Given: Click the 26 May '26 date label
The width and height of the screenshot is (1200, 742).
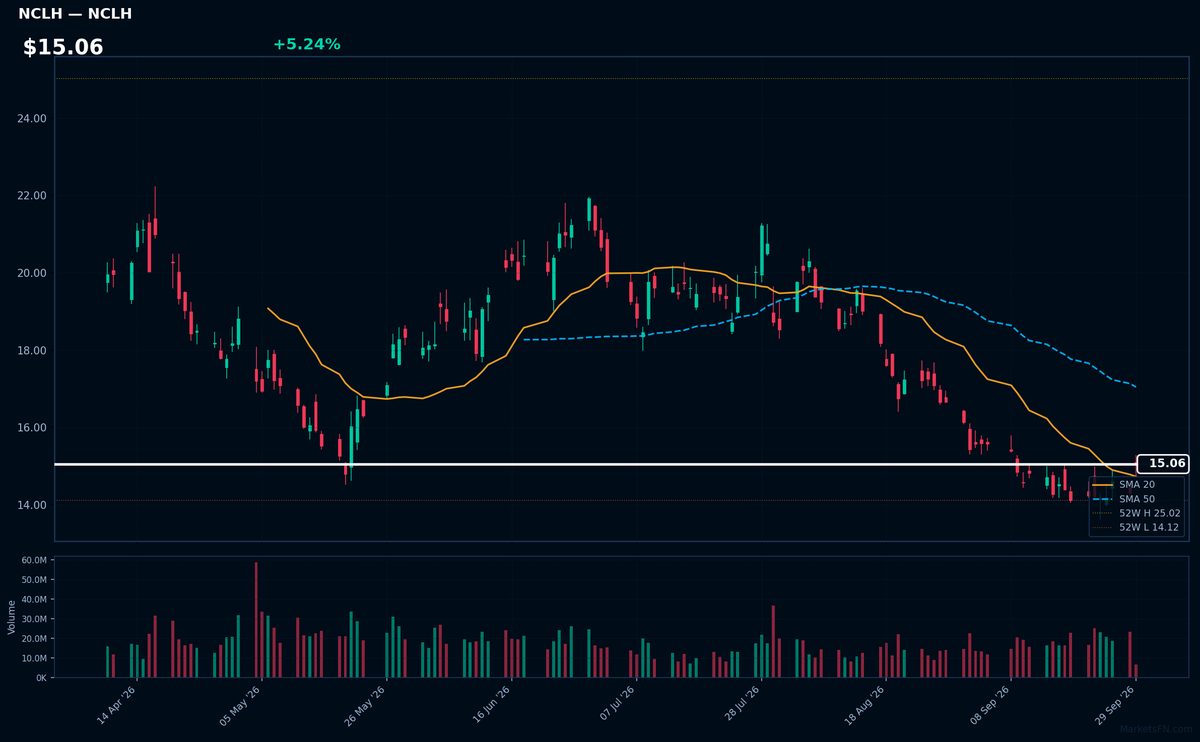Looking at the screenshot, I should (366, 704).
